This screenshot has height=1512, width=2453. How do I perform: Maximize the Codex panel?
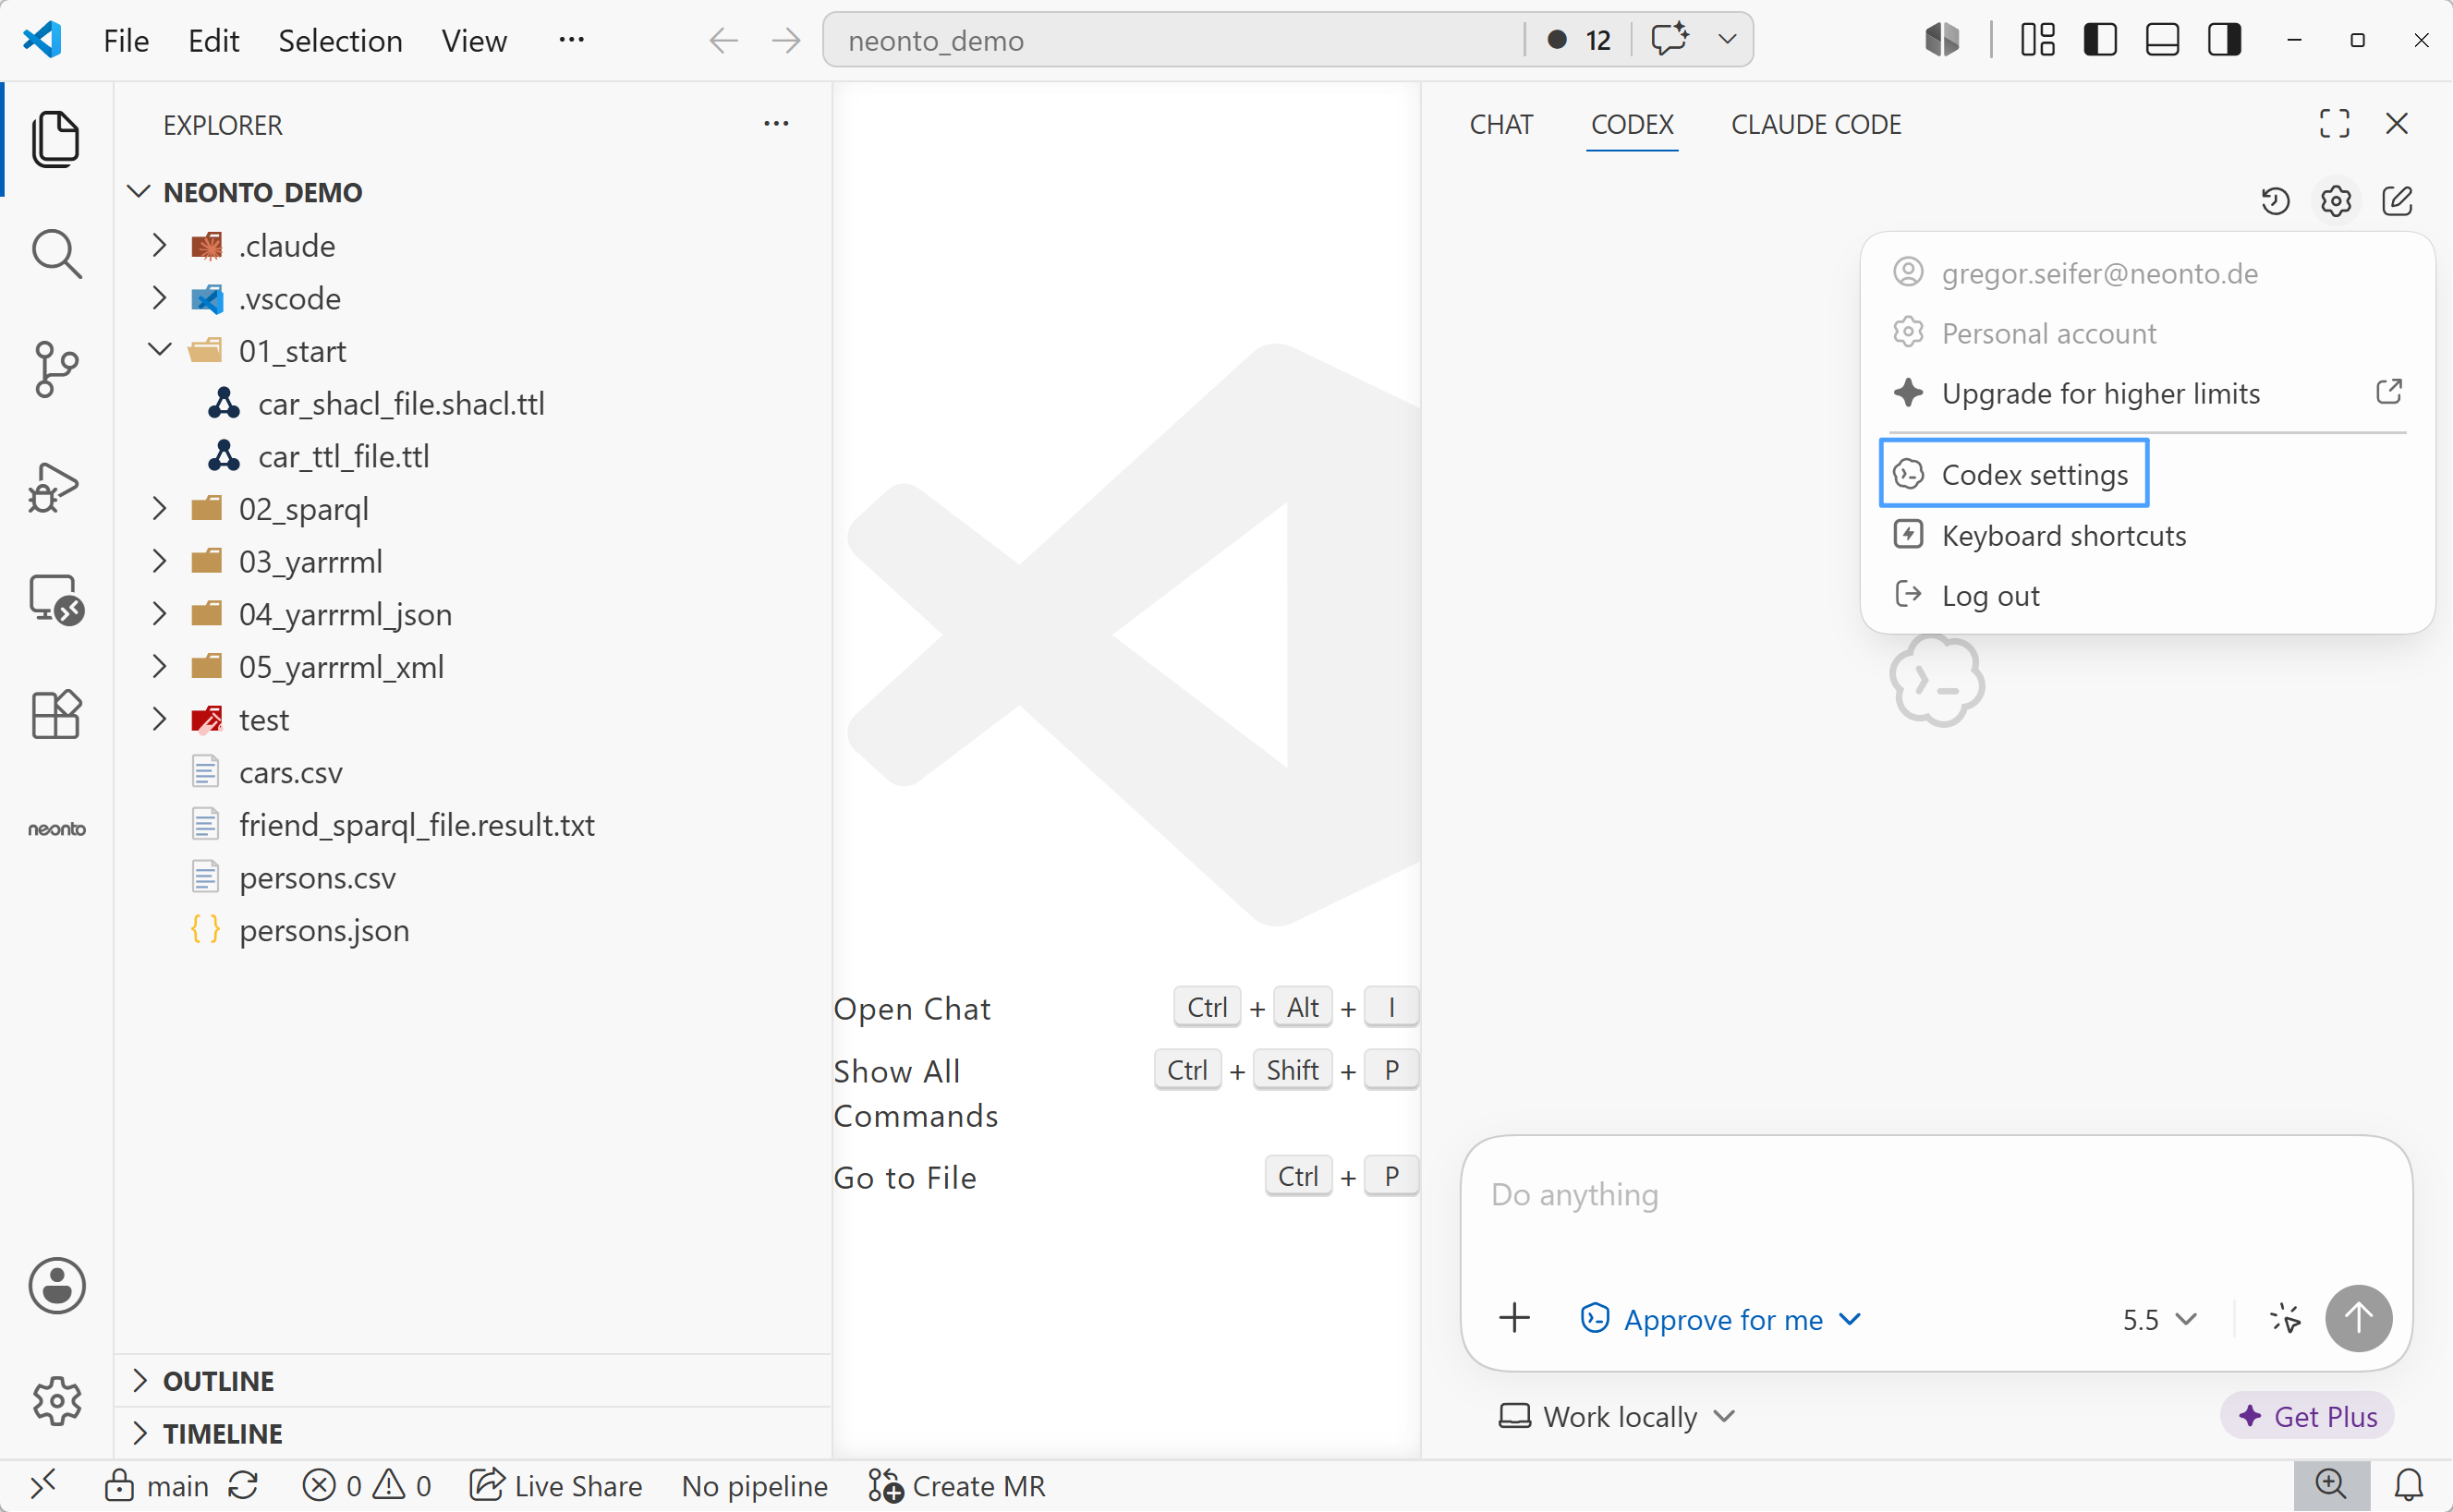point(2334,124)
